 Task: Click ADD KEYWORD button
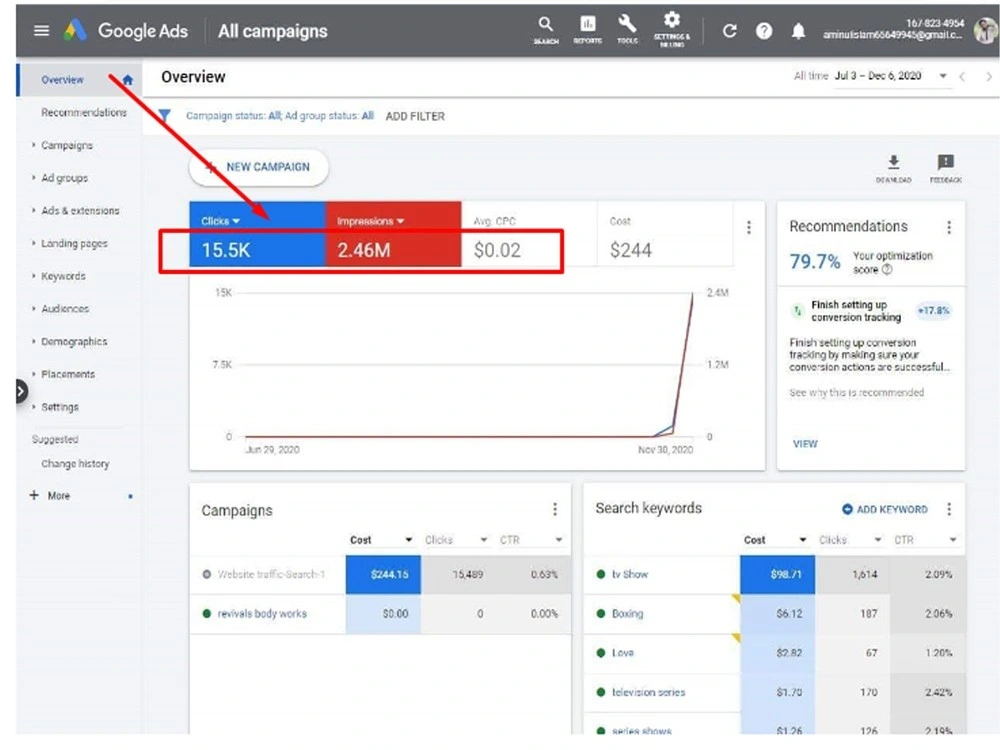click(885, 509)
